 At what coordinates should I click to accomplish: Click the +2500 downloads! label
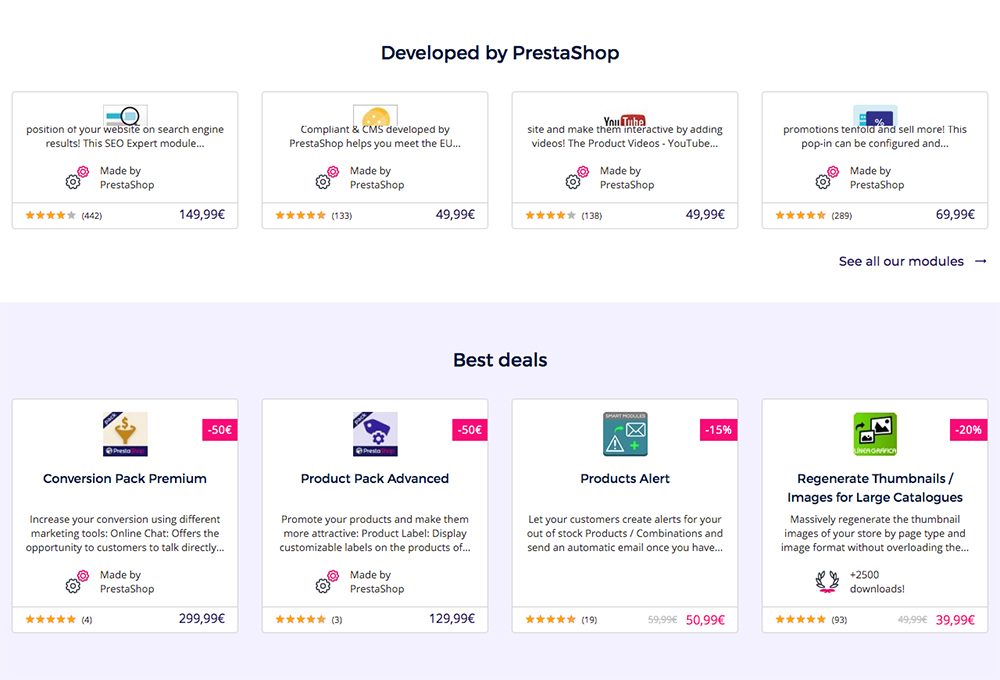point(877,582)
